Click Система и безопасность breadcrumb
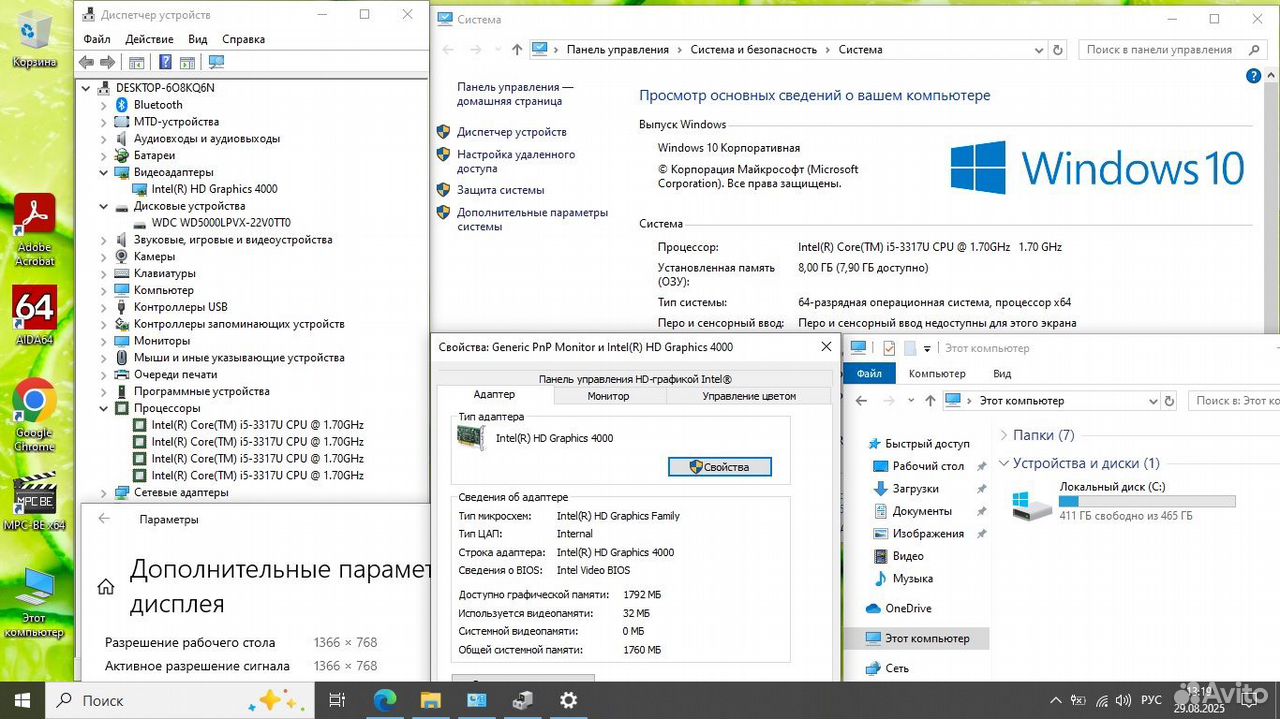This screenshot has height=719, width=1280. (753, 49)
